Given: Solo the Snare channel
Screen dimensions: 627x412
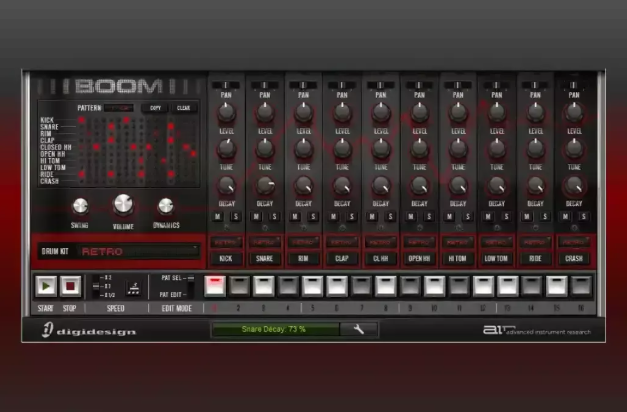Looking at the screenshot, I should (x=274, y=217).
